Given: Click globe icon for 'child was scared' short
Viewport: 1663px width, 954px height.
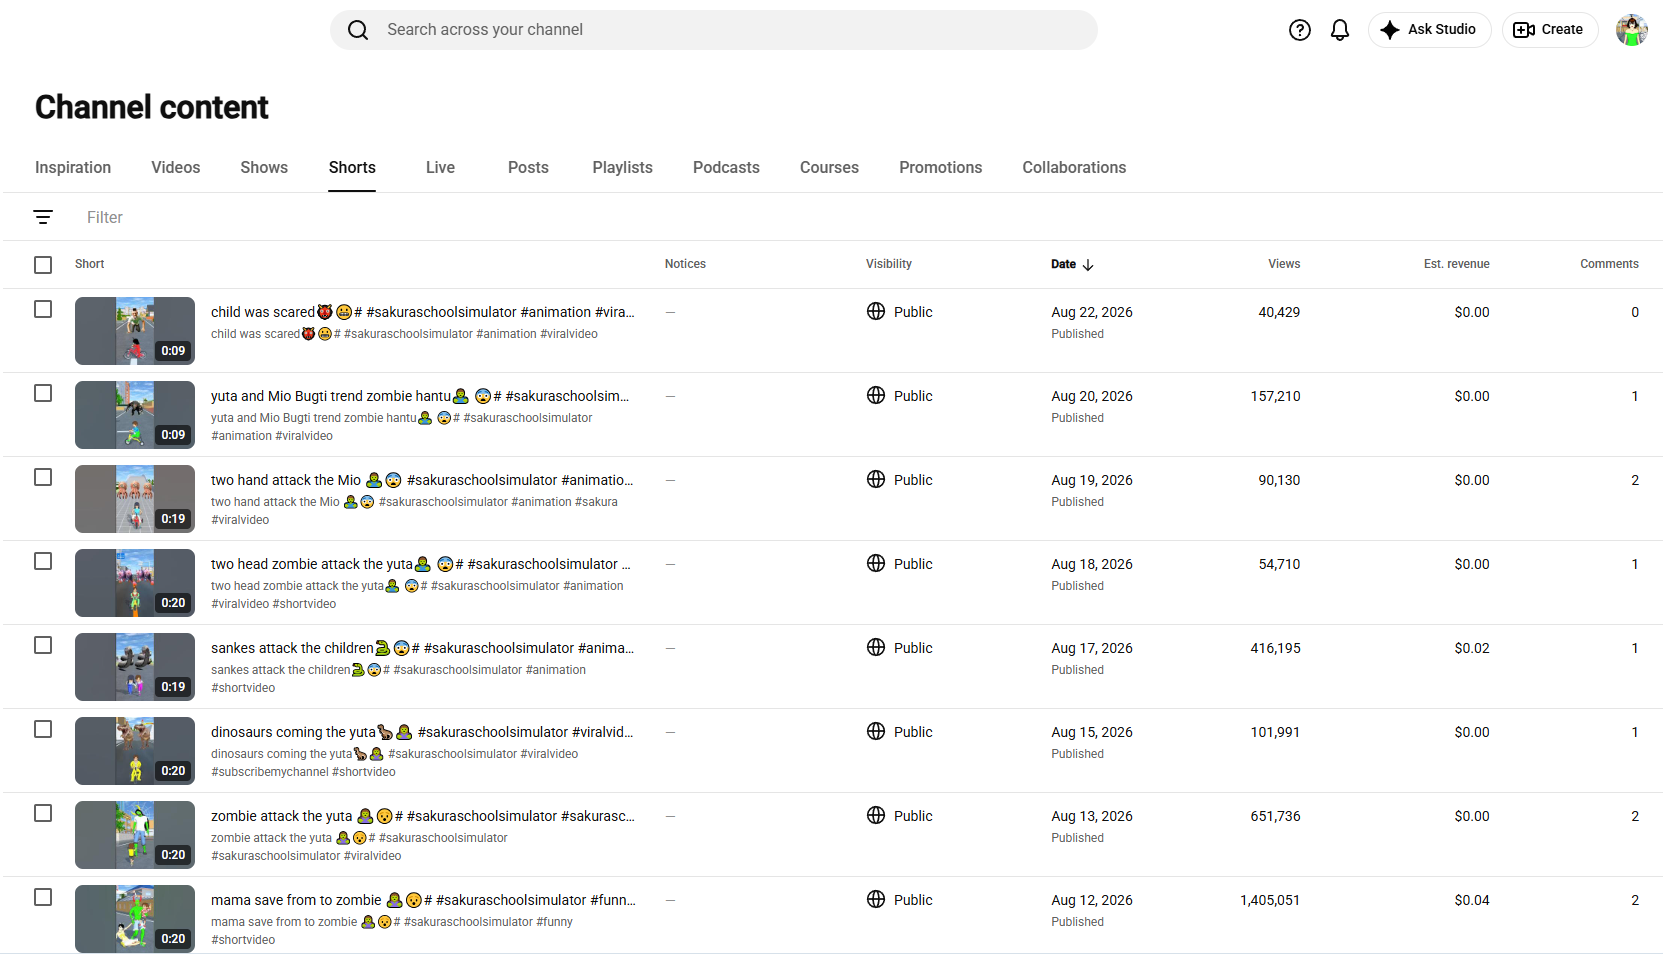Looking at the screenshot, I should coord(876,311).
